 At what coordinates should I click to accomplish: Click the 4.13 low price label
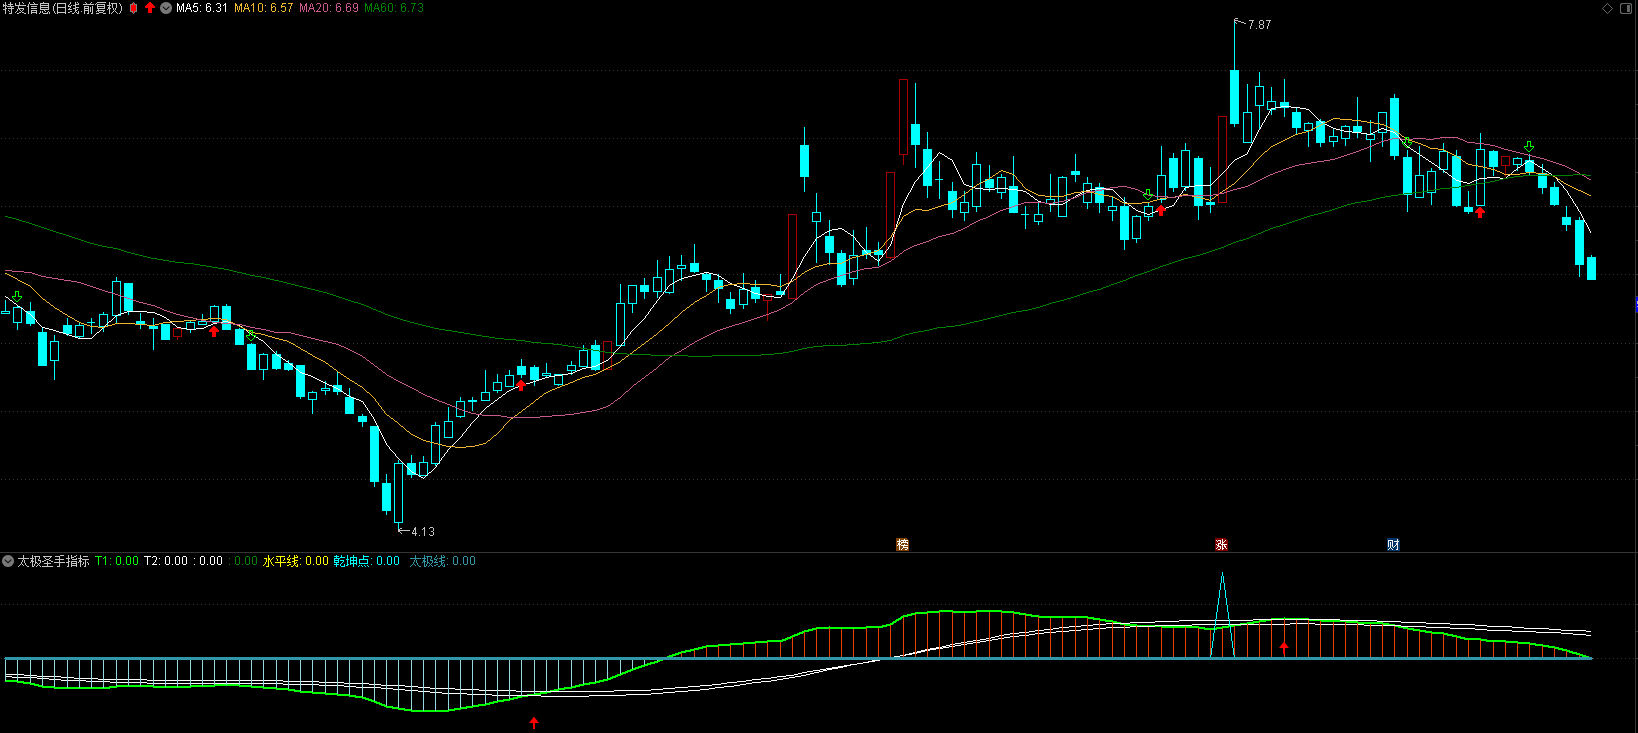[x=423, y=532]
